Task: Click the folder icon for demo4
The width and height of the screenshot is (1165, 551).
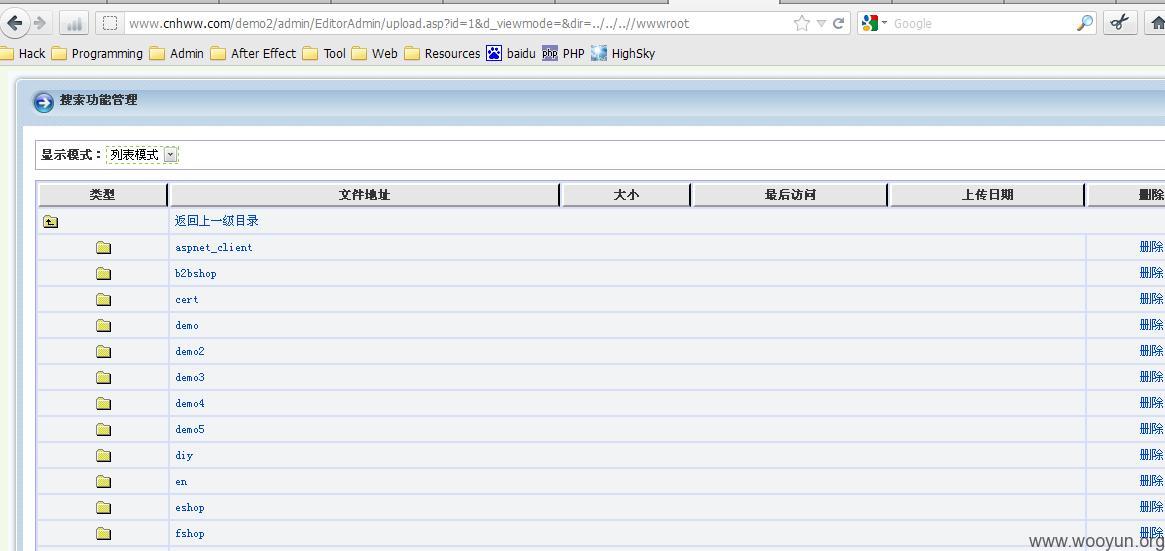Action: [103, 403]
